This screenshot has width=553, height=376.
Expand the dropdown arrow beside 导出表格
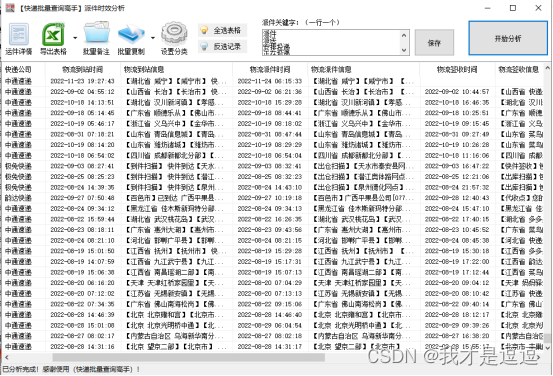click(x=75, y=38)
